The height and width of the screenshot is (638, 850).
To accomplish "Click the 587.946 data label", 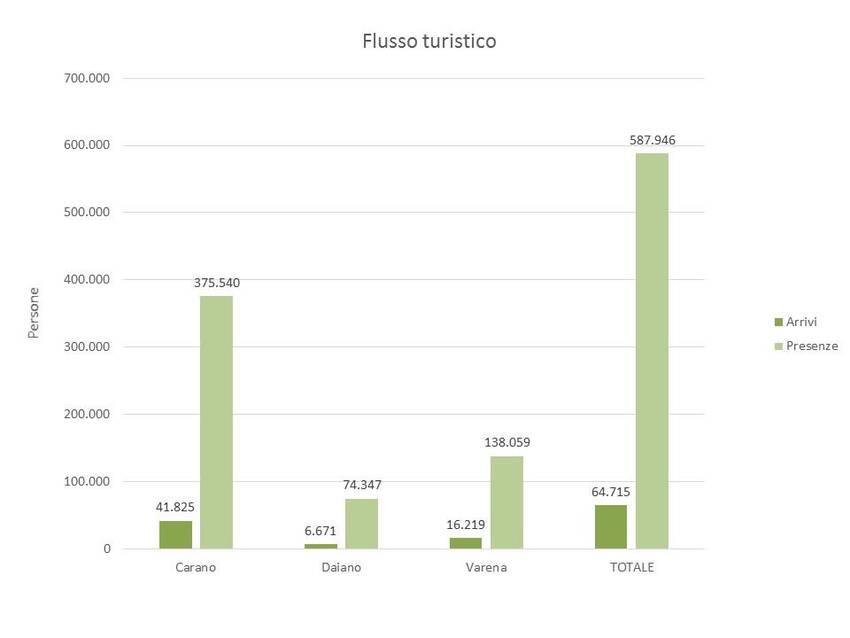I will tap(652, 140).
